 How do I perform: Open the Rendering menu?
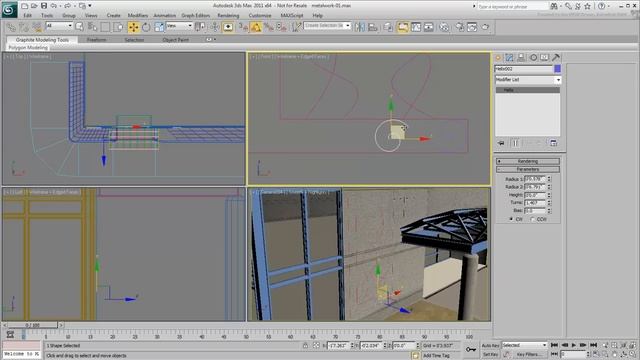(228, 16)
